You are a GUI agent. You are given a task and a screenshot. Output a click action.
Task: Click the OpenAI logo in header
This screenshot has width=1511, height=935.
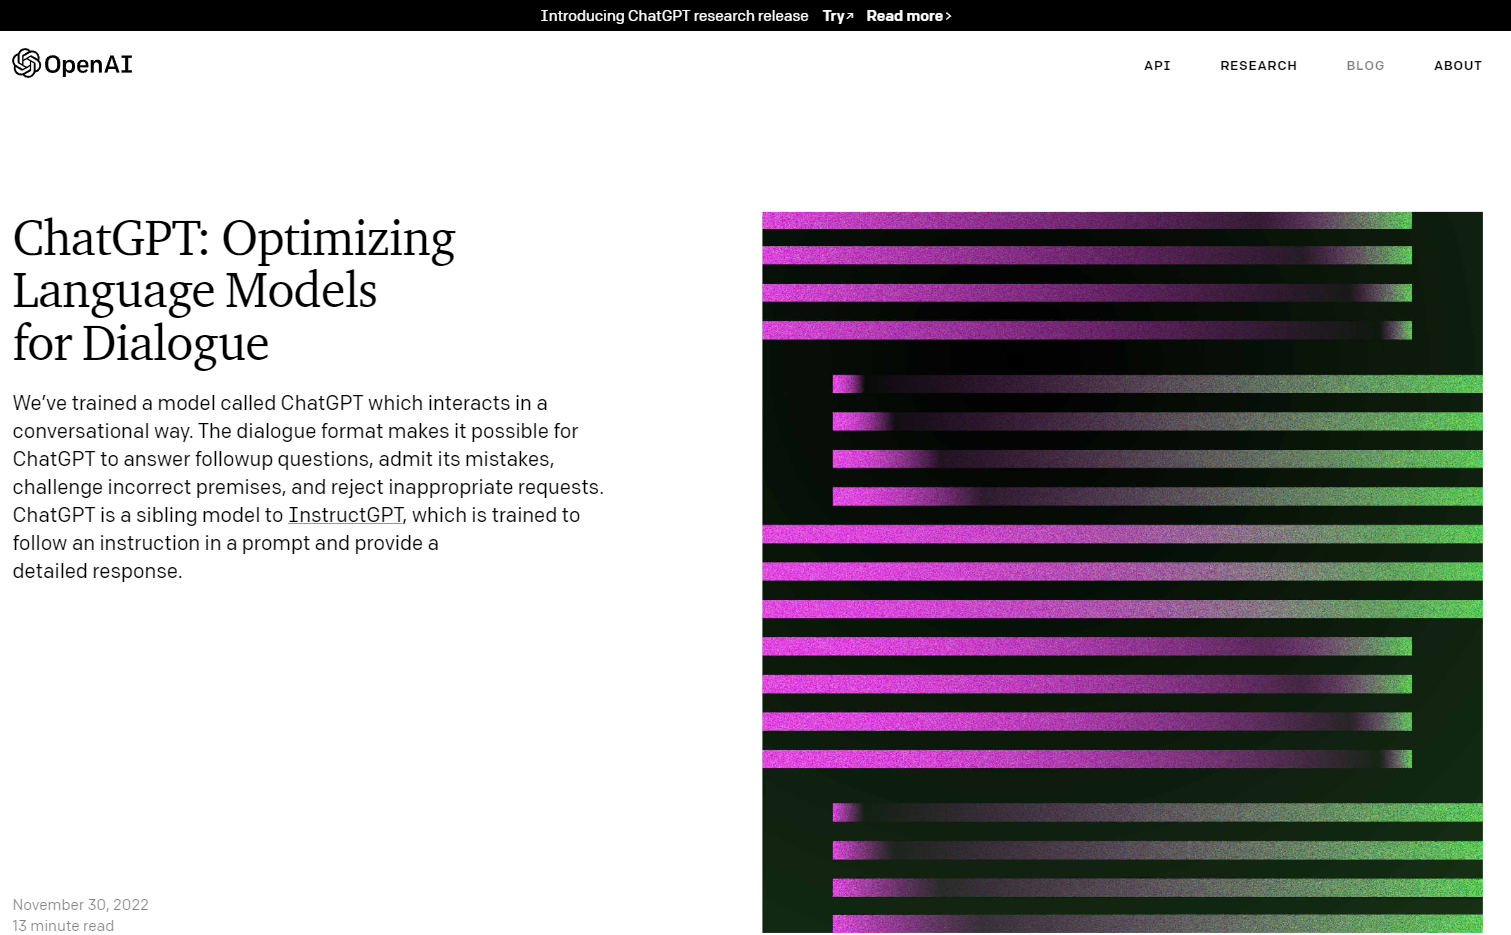(x=72, y=64)
